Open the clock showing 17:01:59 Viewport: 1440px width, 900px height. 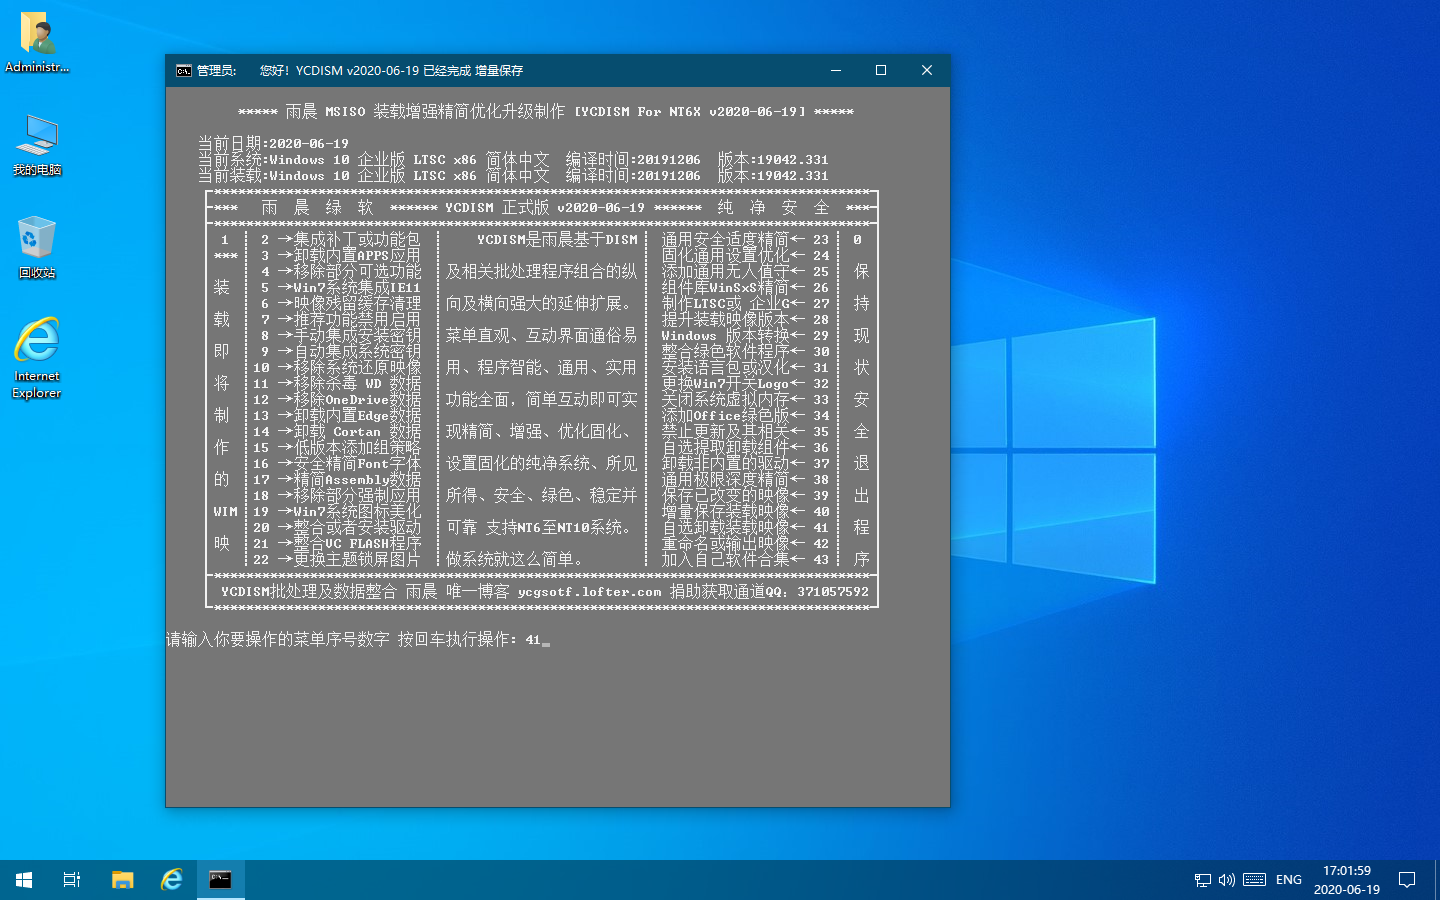coord(1346,880)
